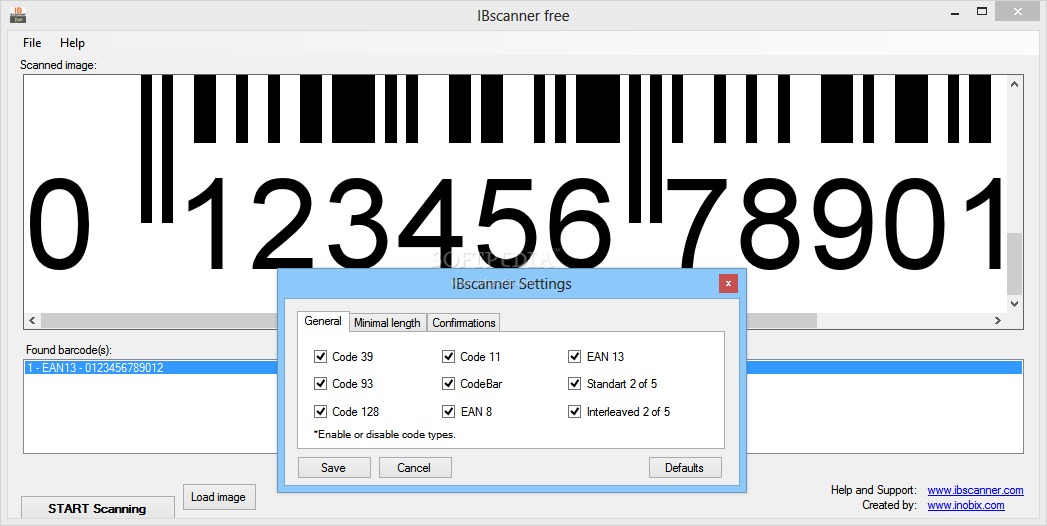This screenshot has height=526, width=1047.
Task: Maximize the IBscanner free window
Action: [x=982, y=11]
